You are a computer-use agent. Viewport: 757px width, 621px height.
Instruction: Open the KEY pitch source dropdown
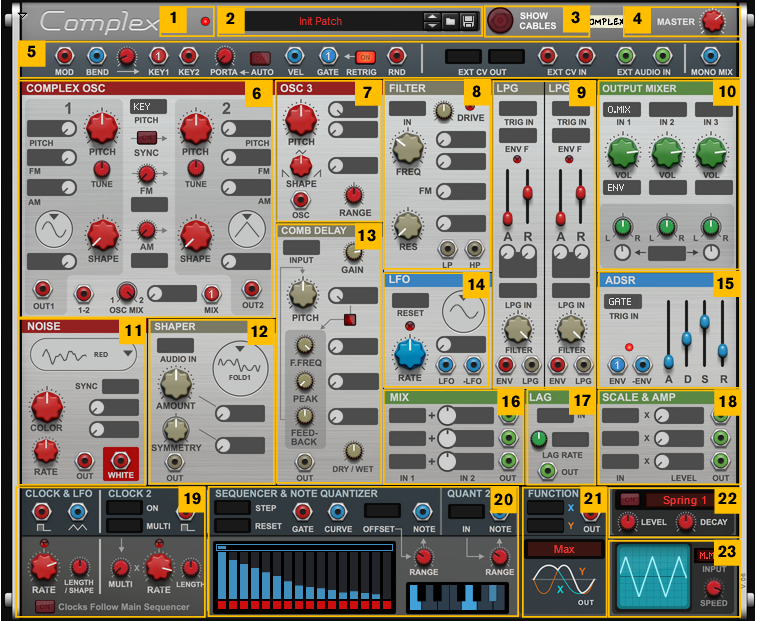pos(148,107)
